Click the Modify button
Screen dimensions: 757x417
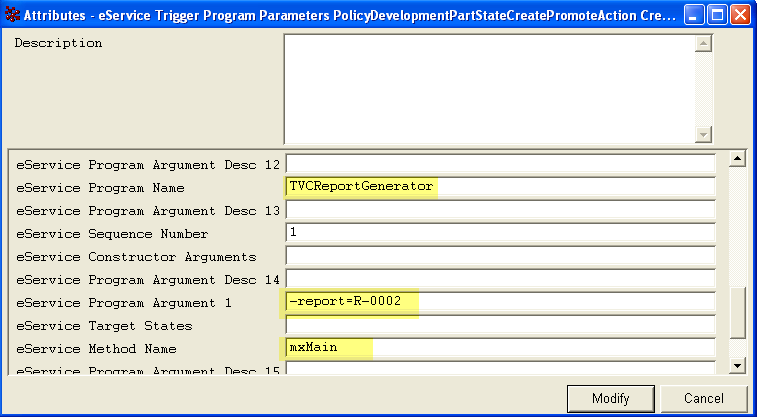(x=610, y=398)
